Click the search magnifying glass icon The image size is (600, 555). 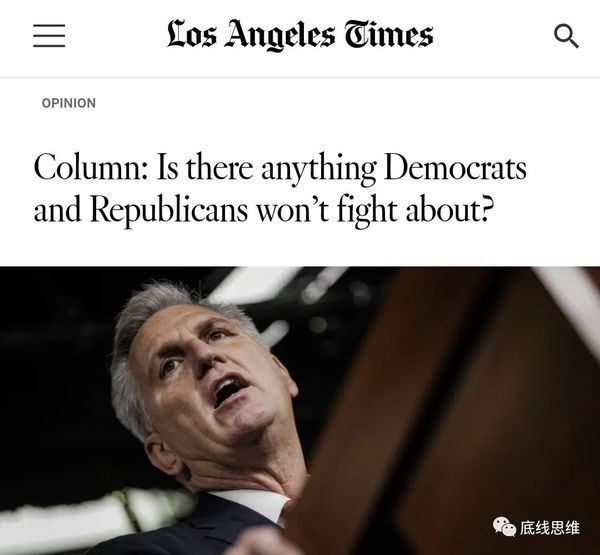coord(566,37)
